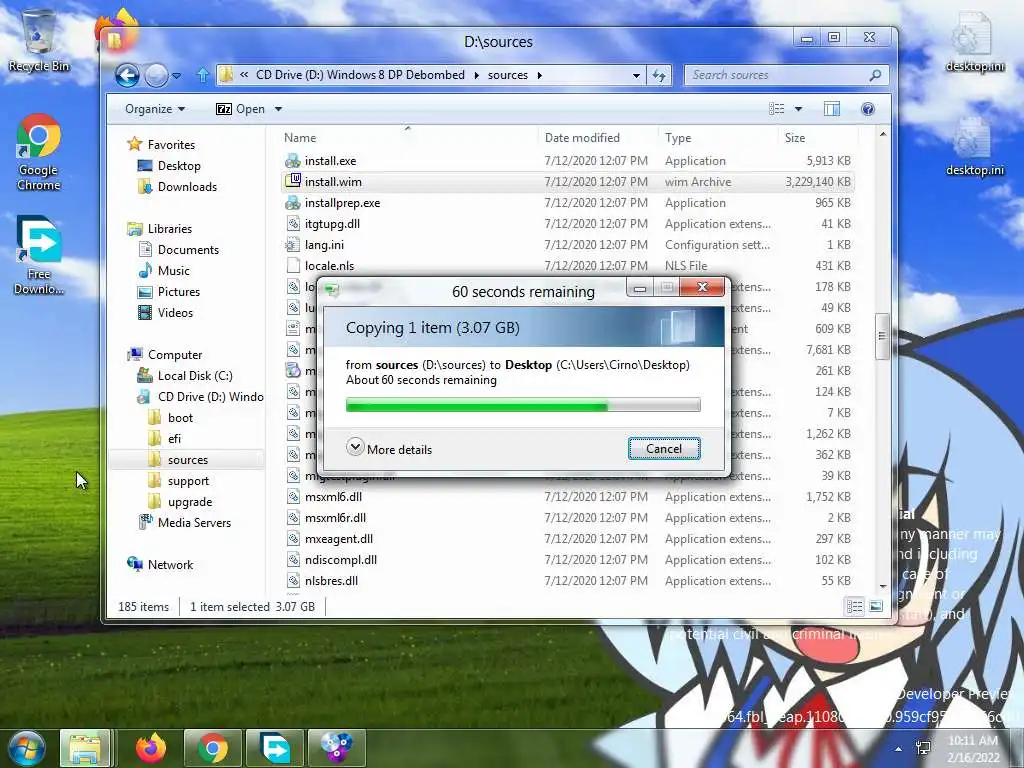The image size is (1024, 768).
Task: Select the lang.ini file
Action: click(x=568, y=244)
